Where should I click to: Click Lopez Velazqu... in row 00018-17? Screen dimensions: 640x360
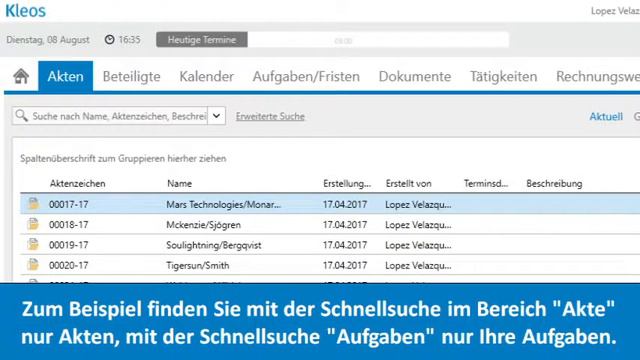[x=418, y=225]
